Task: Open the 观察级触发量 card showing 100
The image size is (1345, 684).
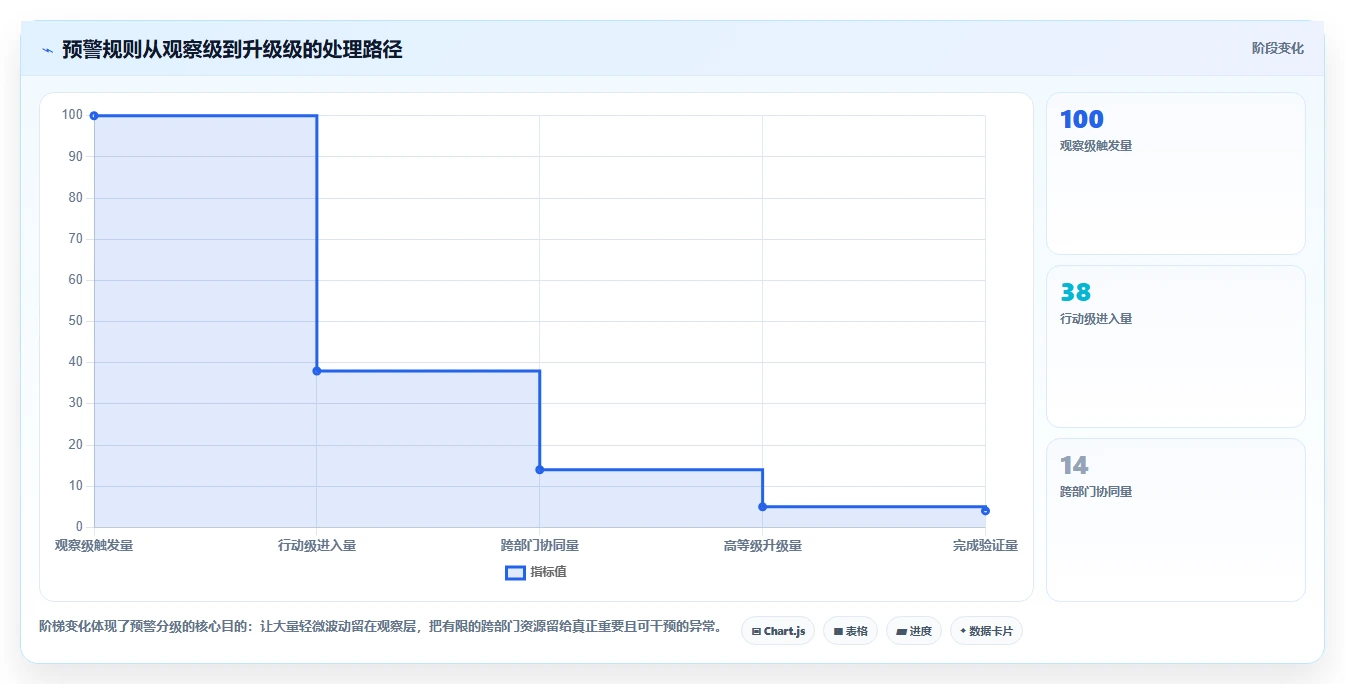Action: point(1176,174)
